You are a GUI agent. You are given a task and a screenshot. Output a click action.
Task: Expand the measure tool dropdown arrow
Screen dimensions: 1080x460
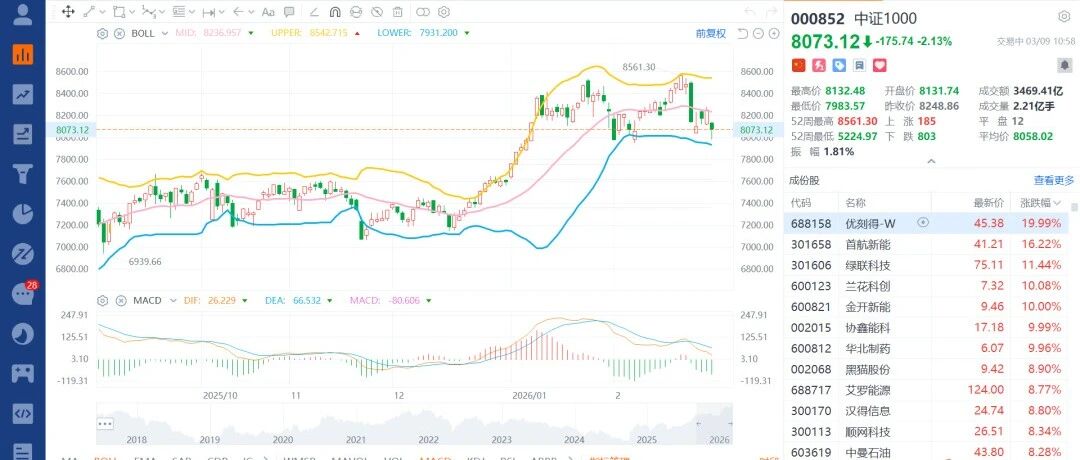click(x=222, y=12)
